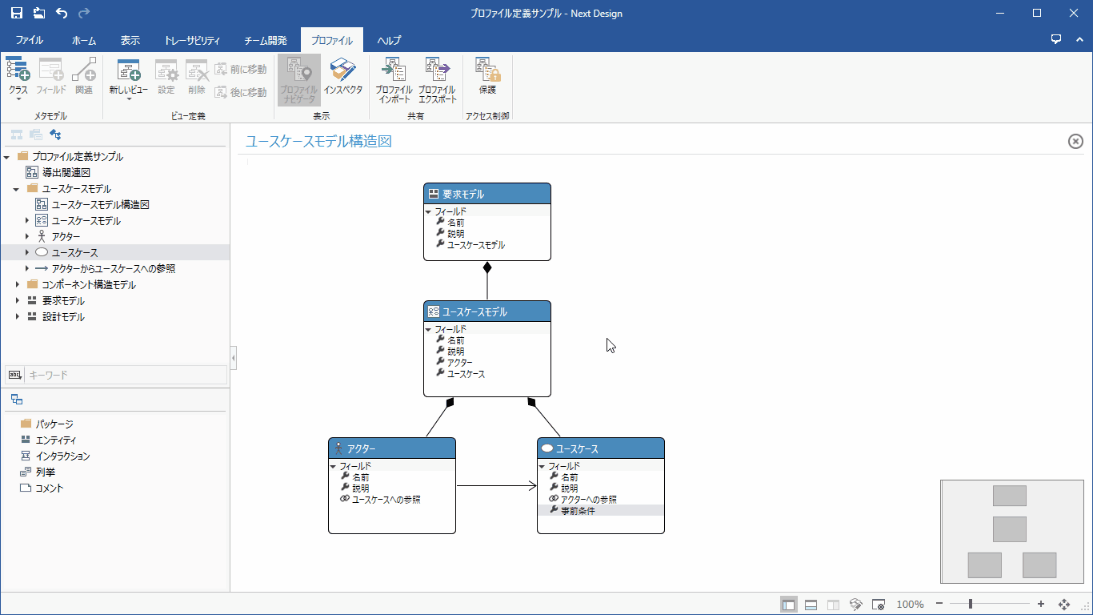
Task: Add a new class with the クラス icon
Action: click(x=18, y=72)
